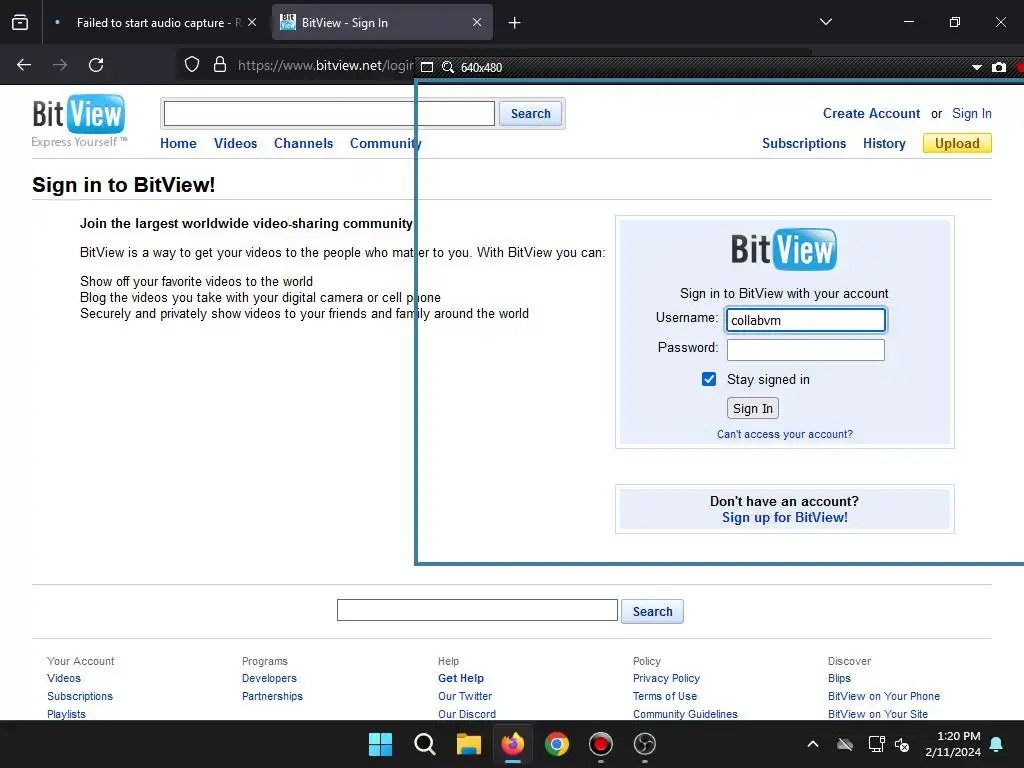This screenshot has width=1024, height=768.
Task: Open the Firefox tab list icon
Action: coord(20,22)
